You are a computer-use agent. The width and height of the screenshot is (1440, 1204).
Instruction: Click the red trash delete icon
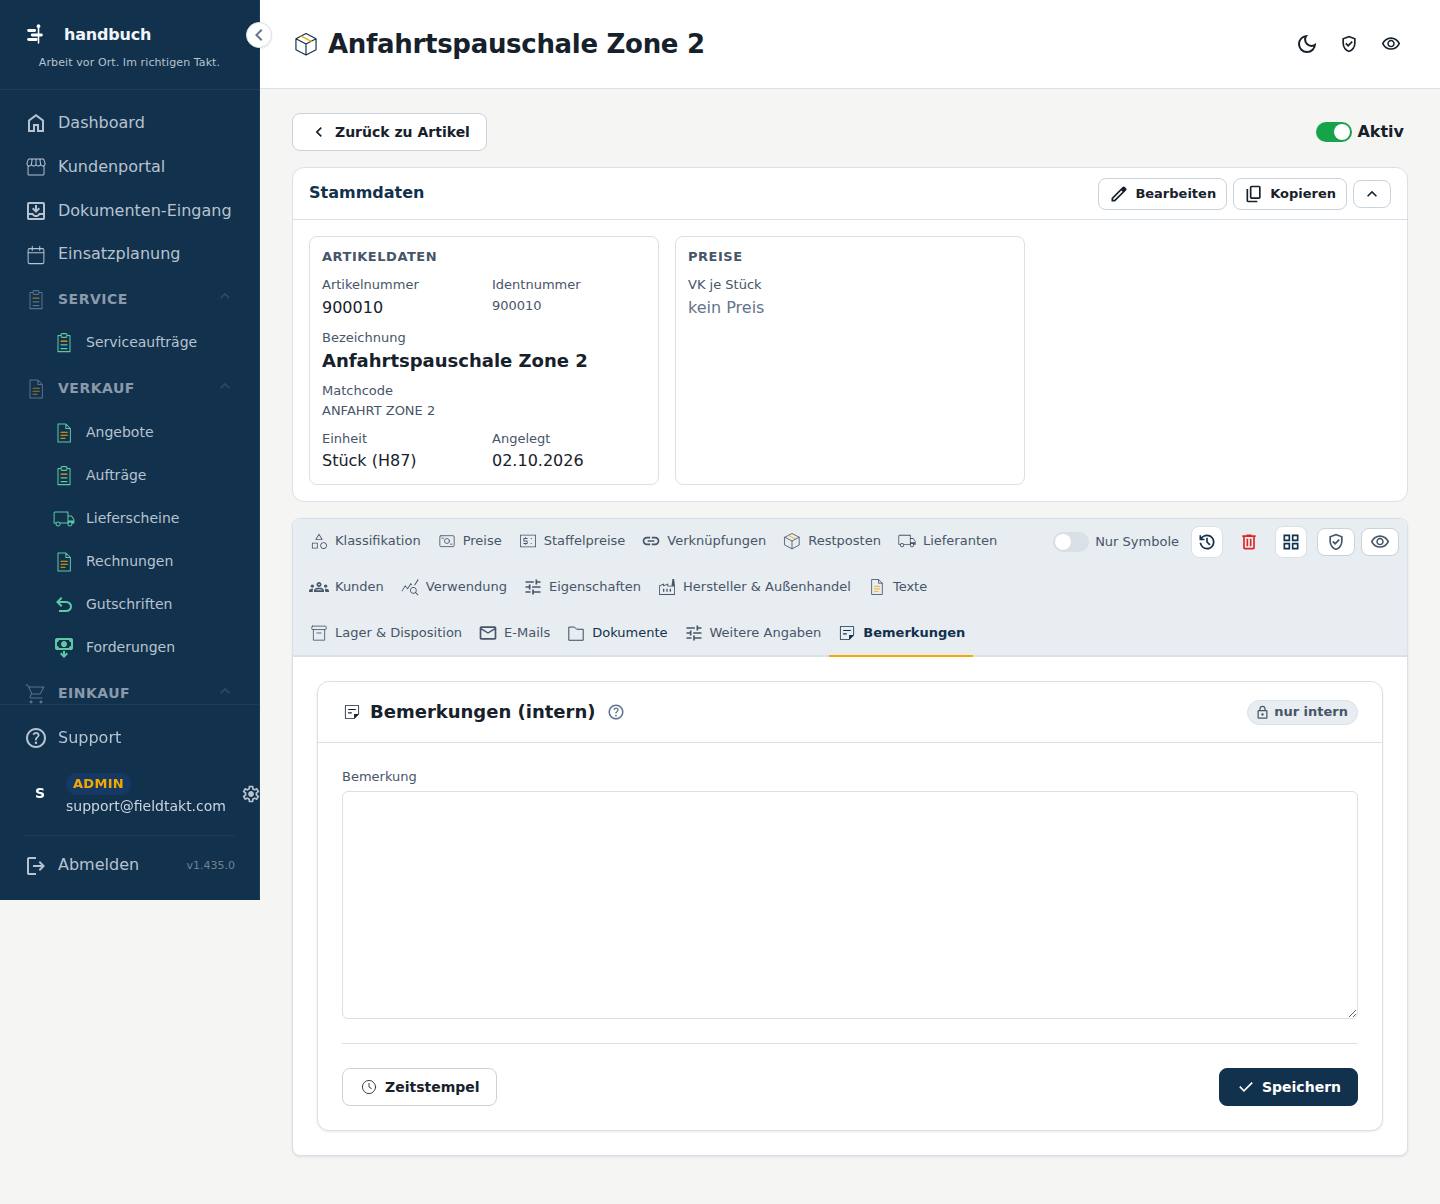1249,542
